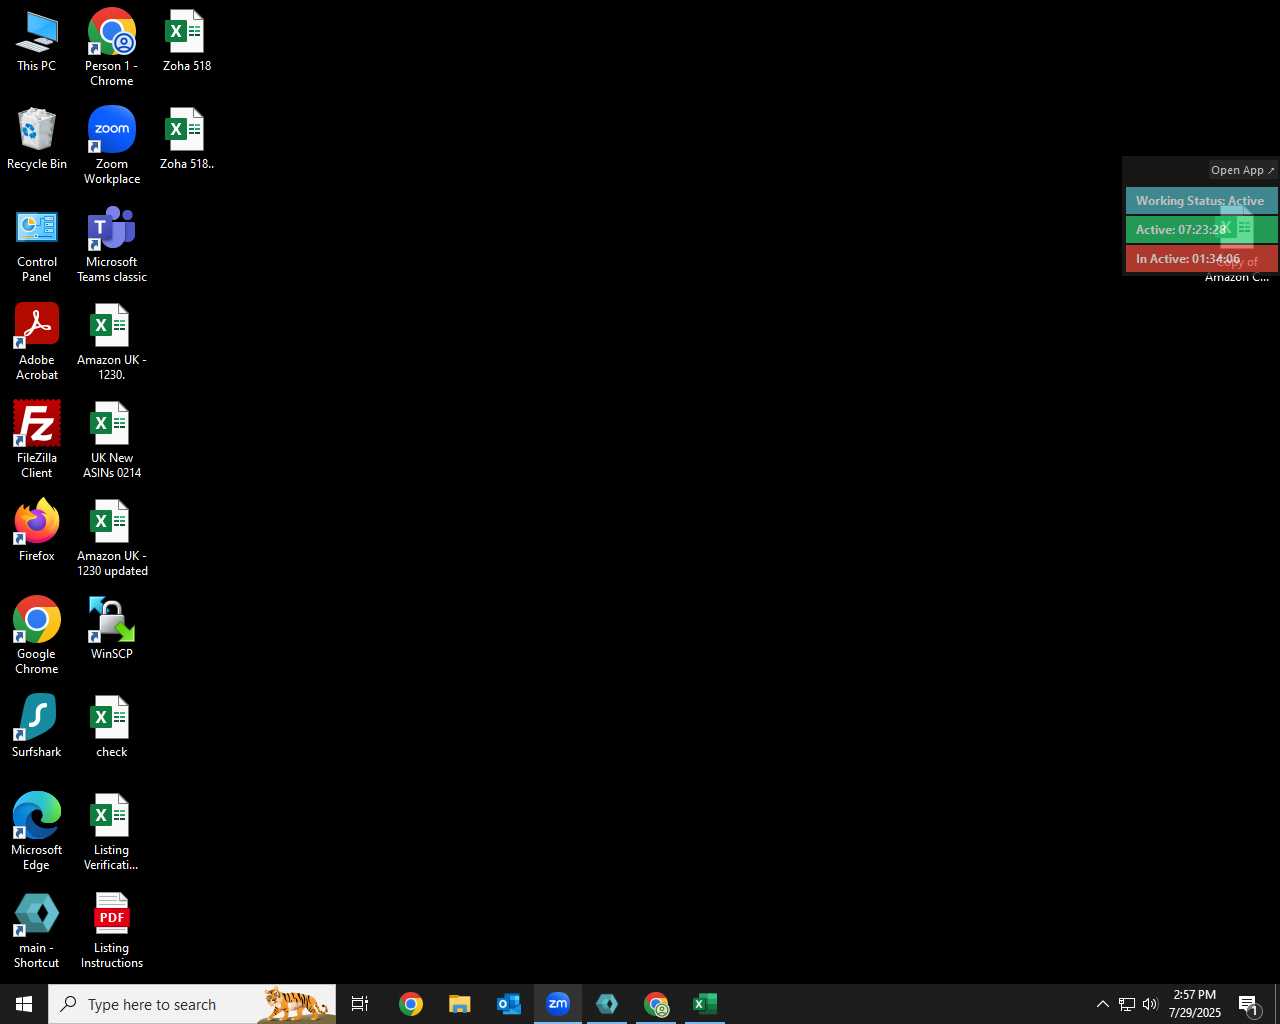Select the Amazon UK - 1230 updated file
Image resolution: width=1280 pixels, height=1024 pixels.
point(112,538)
